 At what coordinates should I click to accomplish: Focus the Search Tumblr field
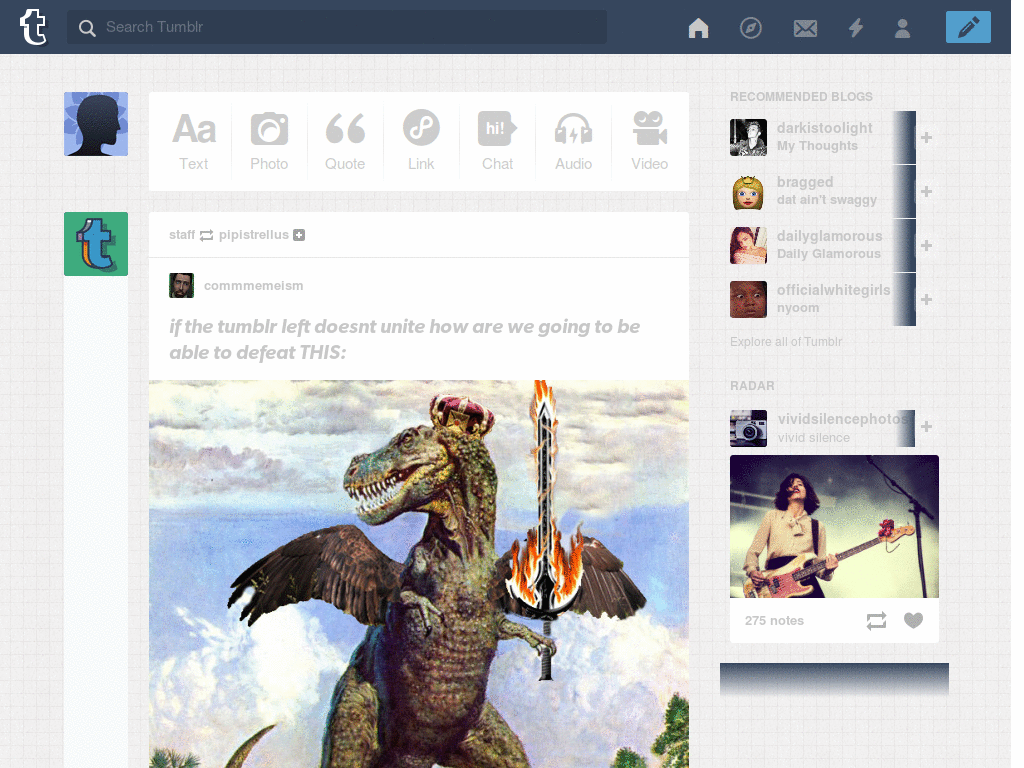336,27
